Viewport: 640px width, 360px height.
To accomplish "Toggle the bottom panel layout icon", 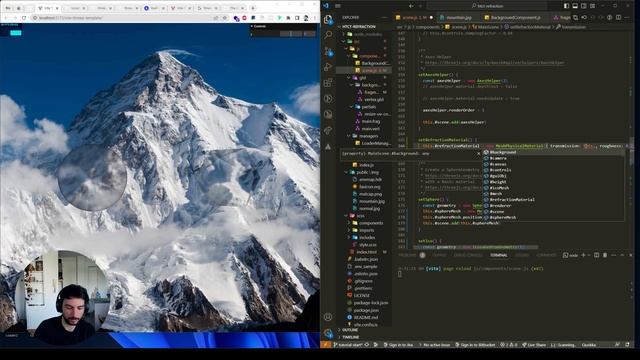I will (x=575, y=6).
